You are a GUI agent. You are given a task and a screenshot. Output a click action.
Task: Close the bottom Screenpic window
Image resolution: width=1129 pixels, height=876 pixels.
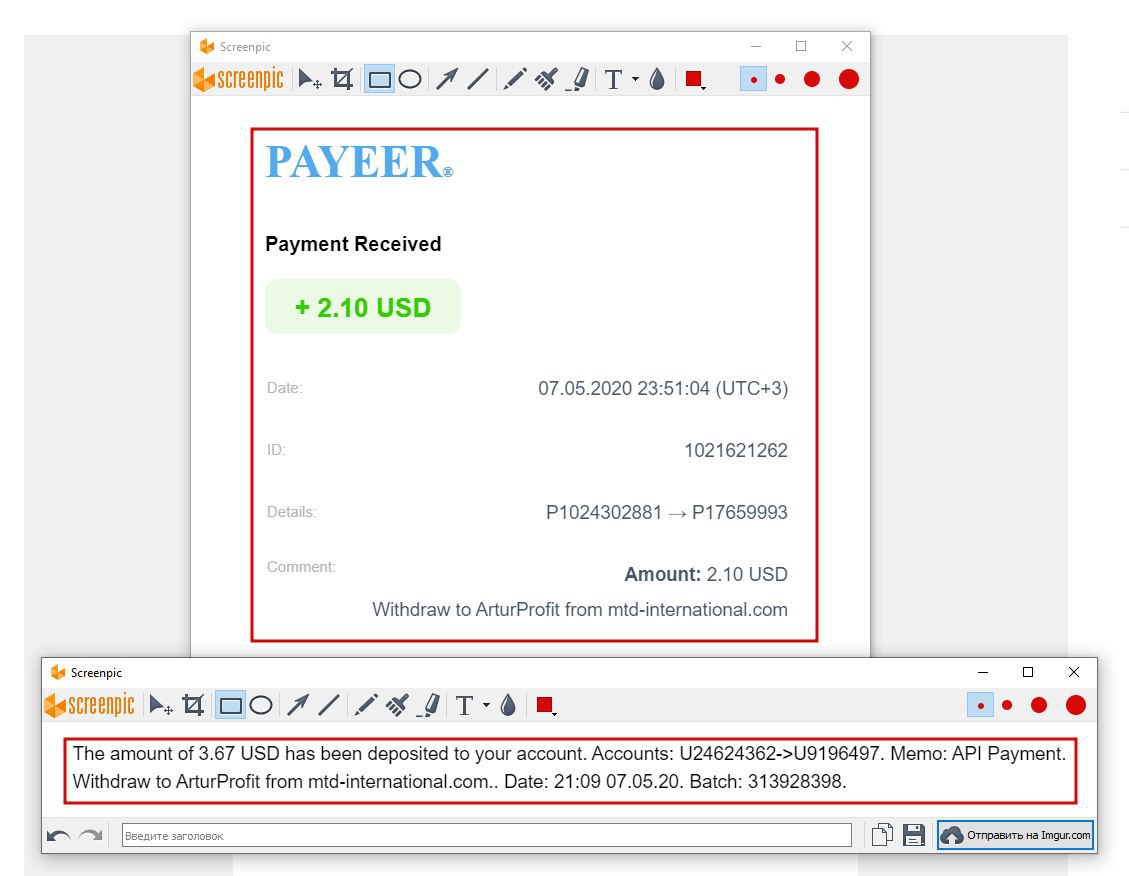1074,672
